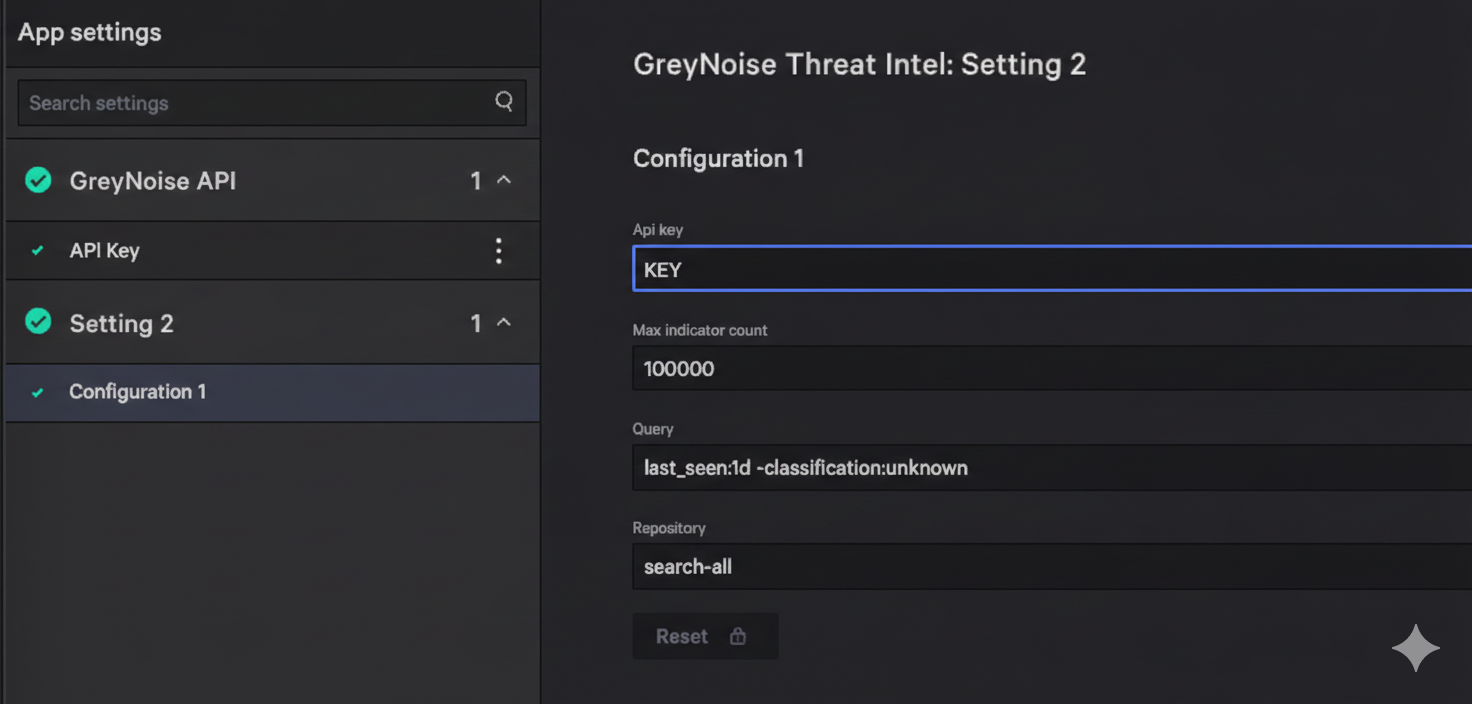Click into the Api key field
The image size is (1472, 704).
coord(1050,270)
